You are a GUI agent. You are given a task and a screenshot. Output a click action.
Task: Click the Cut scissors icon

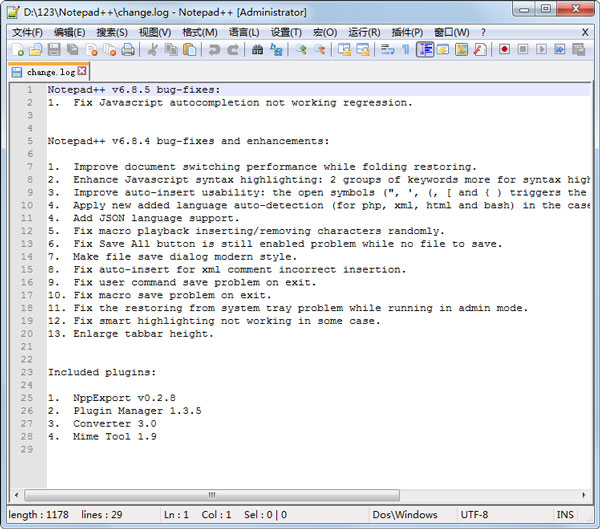coord(152,50)
